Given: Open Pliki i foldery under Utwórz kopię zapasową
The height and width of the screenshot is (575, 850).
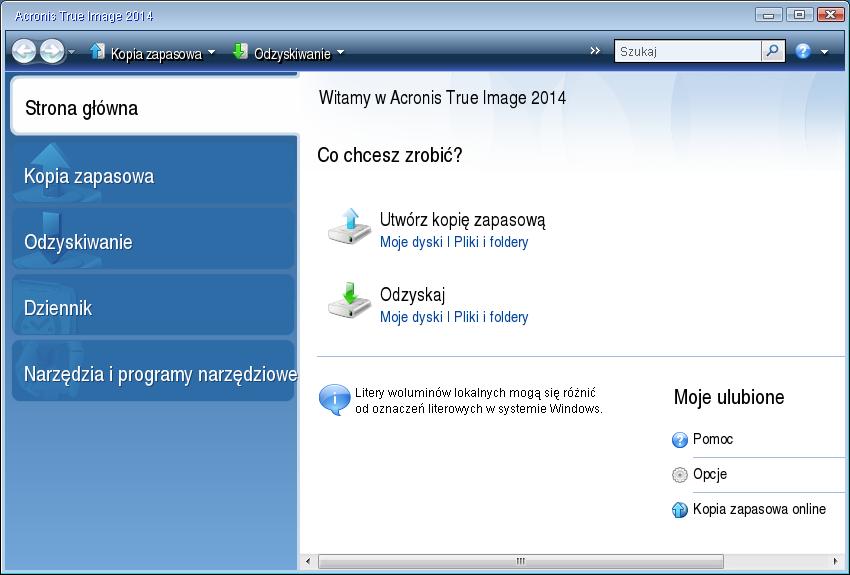Looking at the screenshot, I should 491,242.
